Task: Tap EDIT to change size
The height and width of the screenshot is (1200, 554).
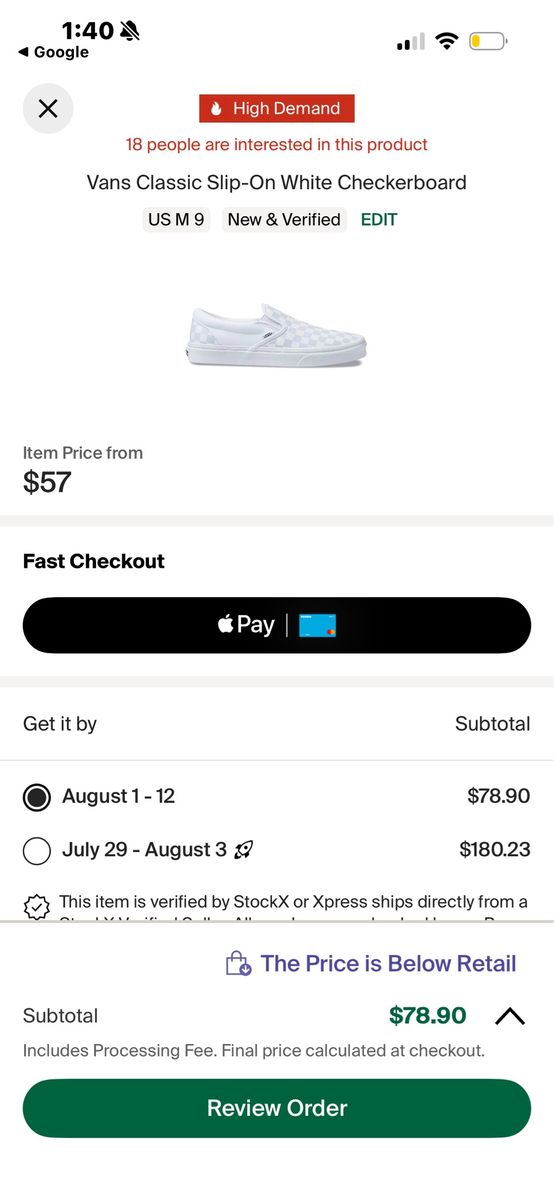Action: tap(379, 219)
